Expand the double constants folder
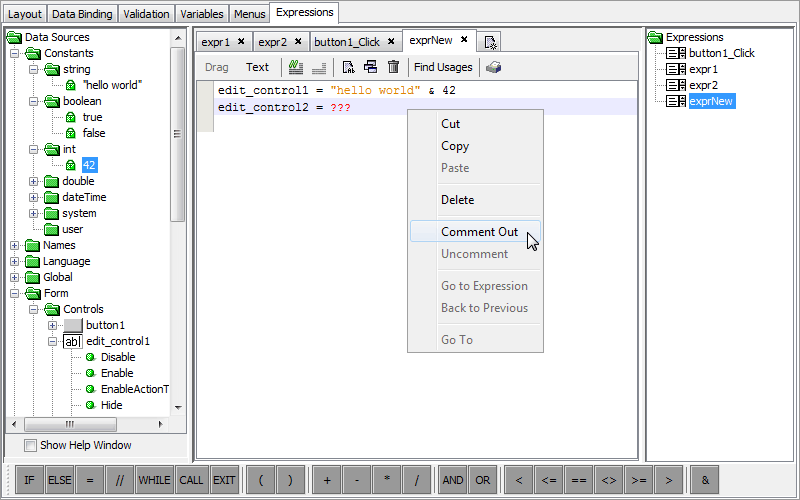Screen dimensions: 800x500 point(34,181)
